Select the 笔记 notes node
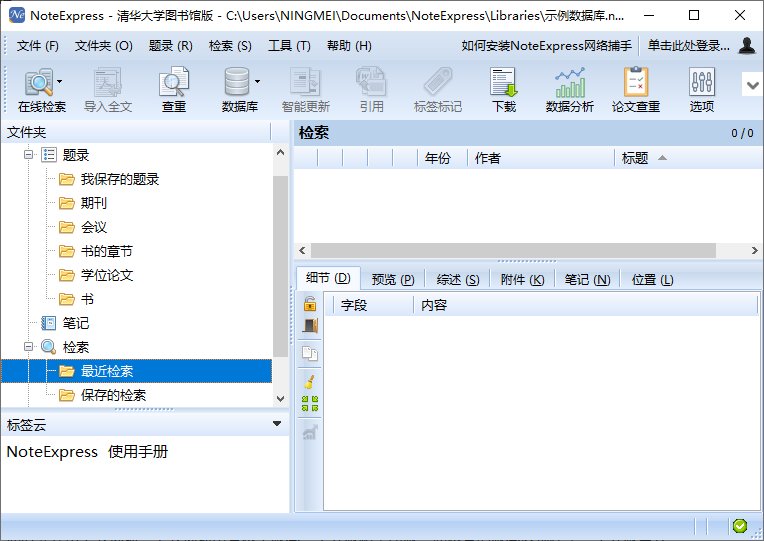This screenshot has height=541, width=764. pos(76,323)
